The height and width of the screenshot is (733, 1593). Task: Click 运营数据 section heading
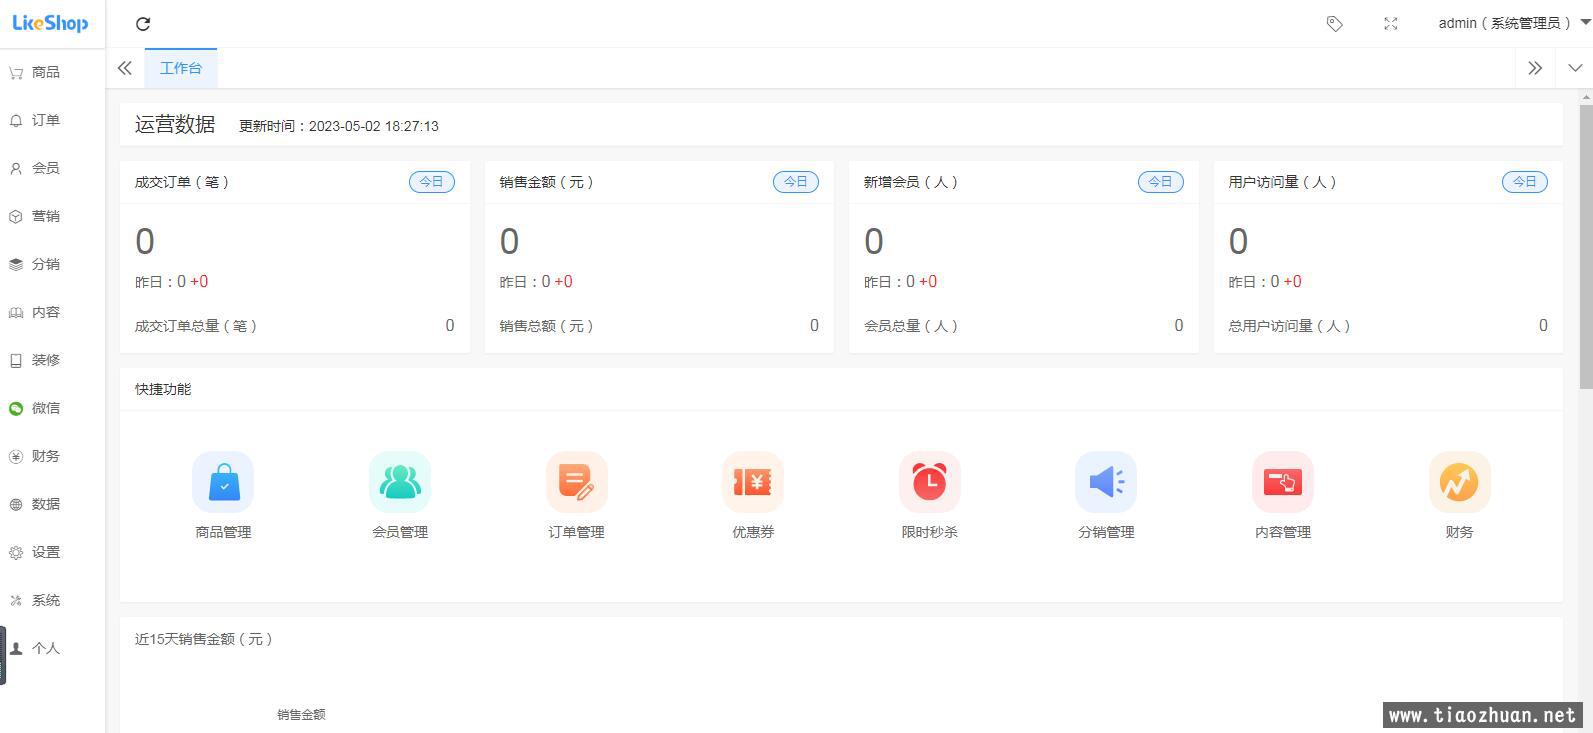tap(175, 124)
